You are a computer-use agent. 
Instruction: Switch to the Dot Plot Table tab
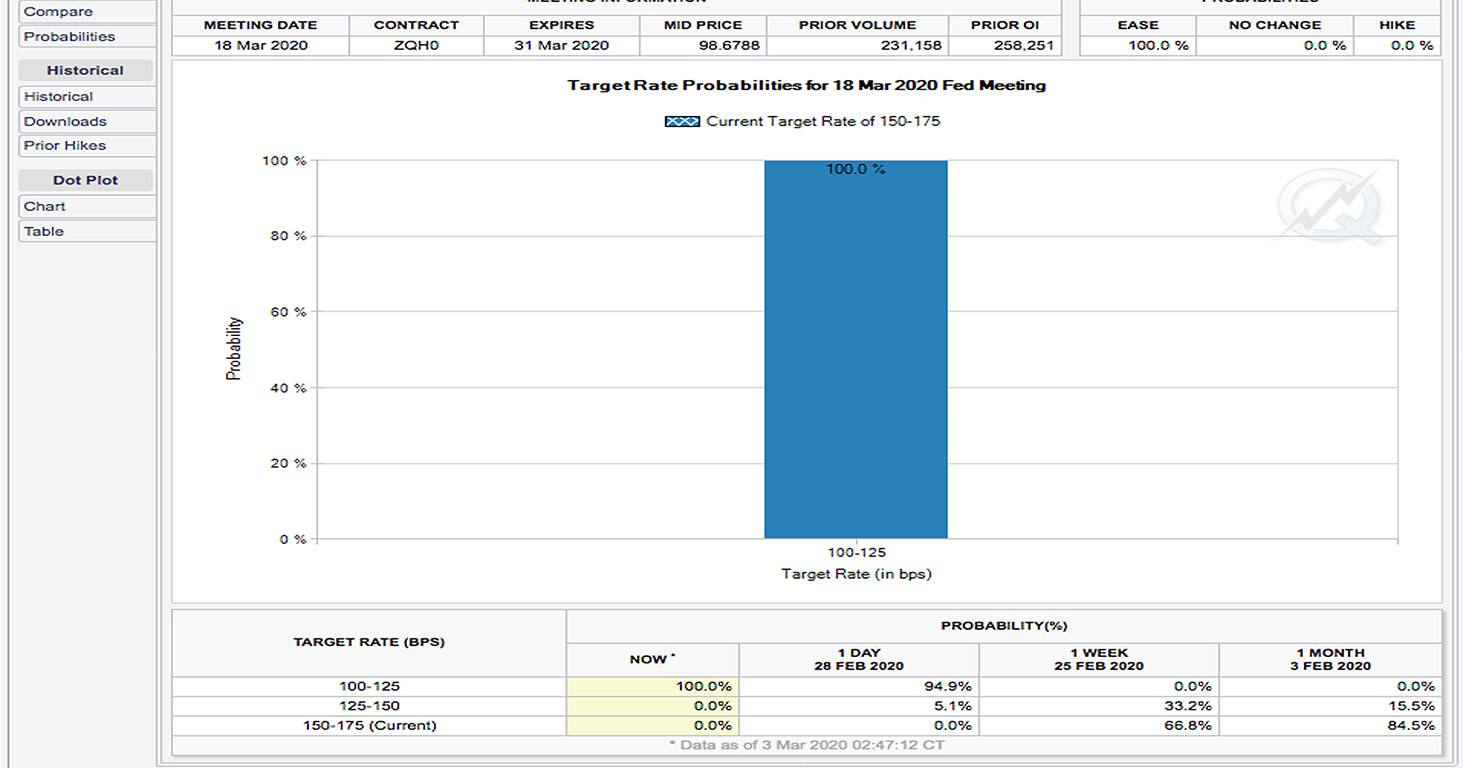[88, 231]
